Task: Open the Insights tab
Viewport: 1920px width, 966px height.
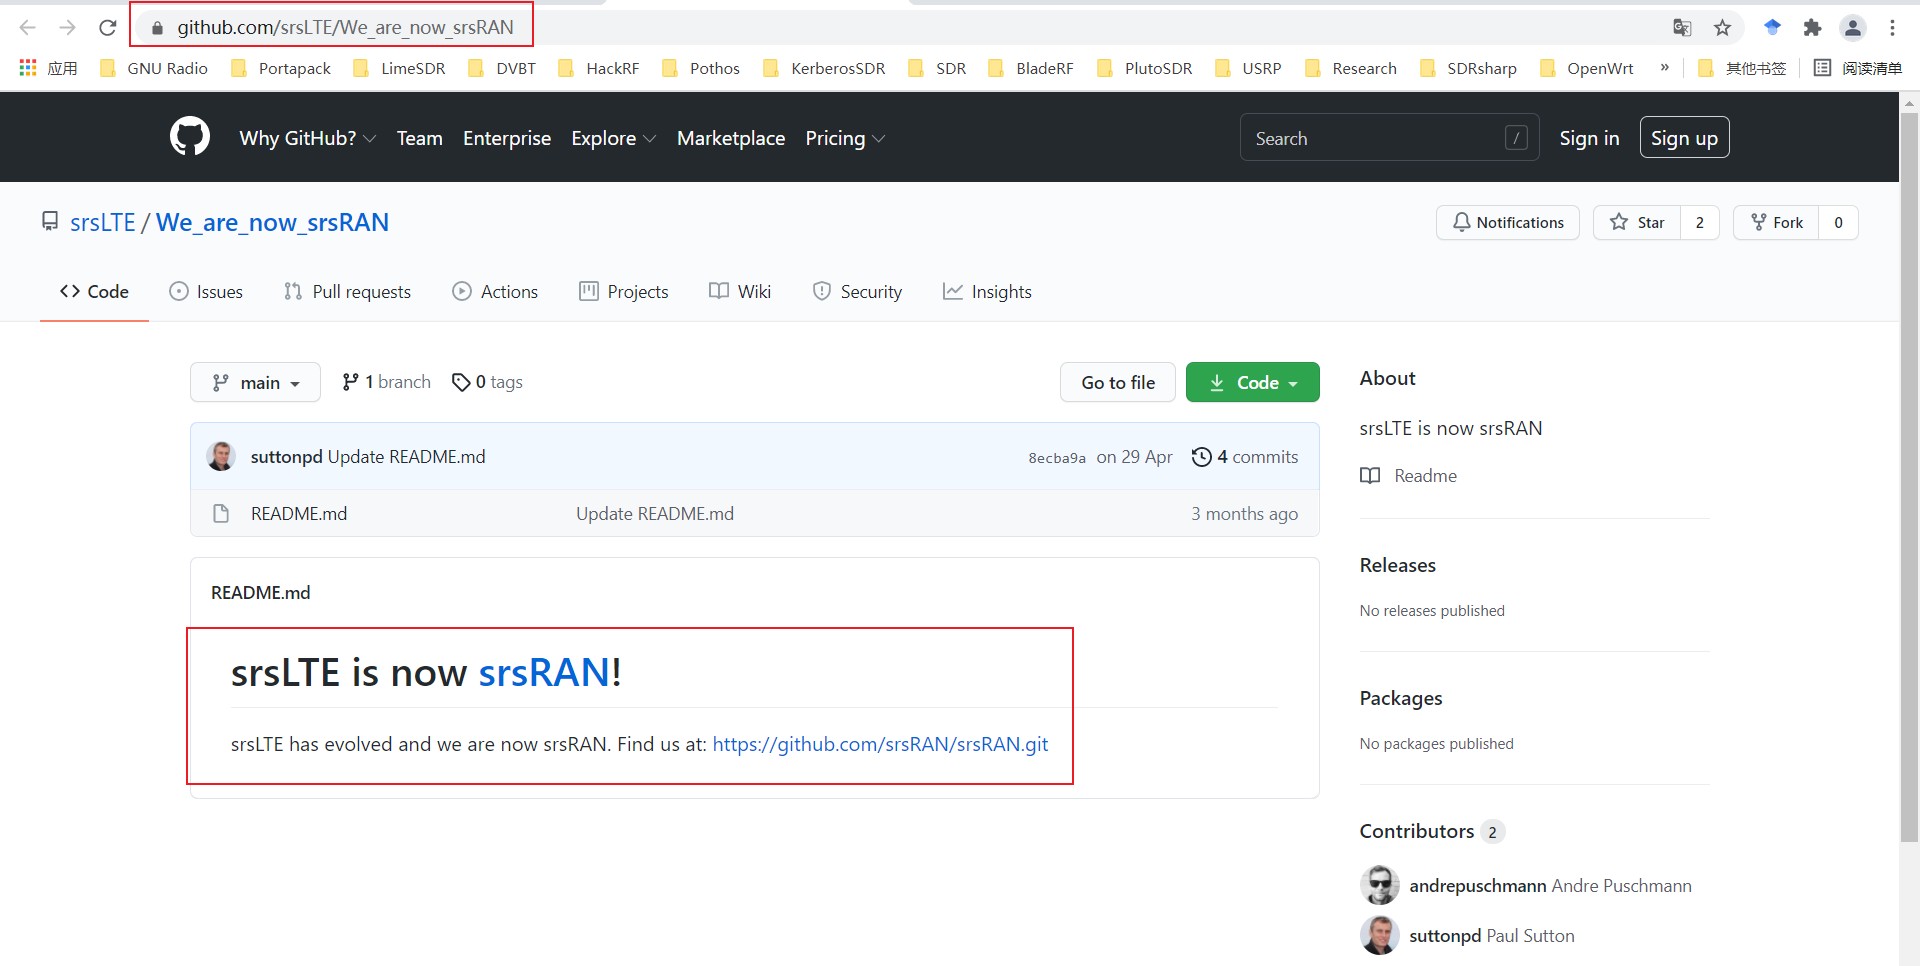Action: coord(987,291)
